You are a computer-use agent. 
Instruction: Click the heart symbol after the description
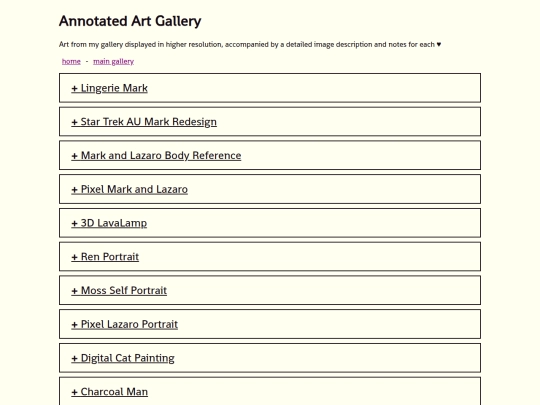coord(439,44)
